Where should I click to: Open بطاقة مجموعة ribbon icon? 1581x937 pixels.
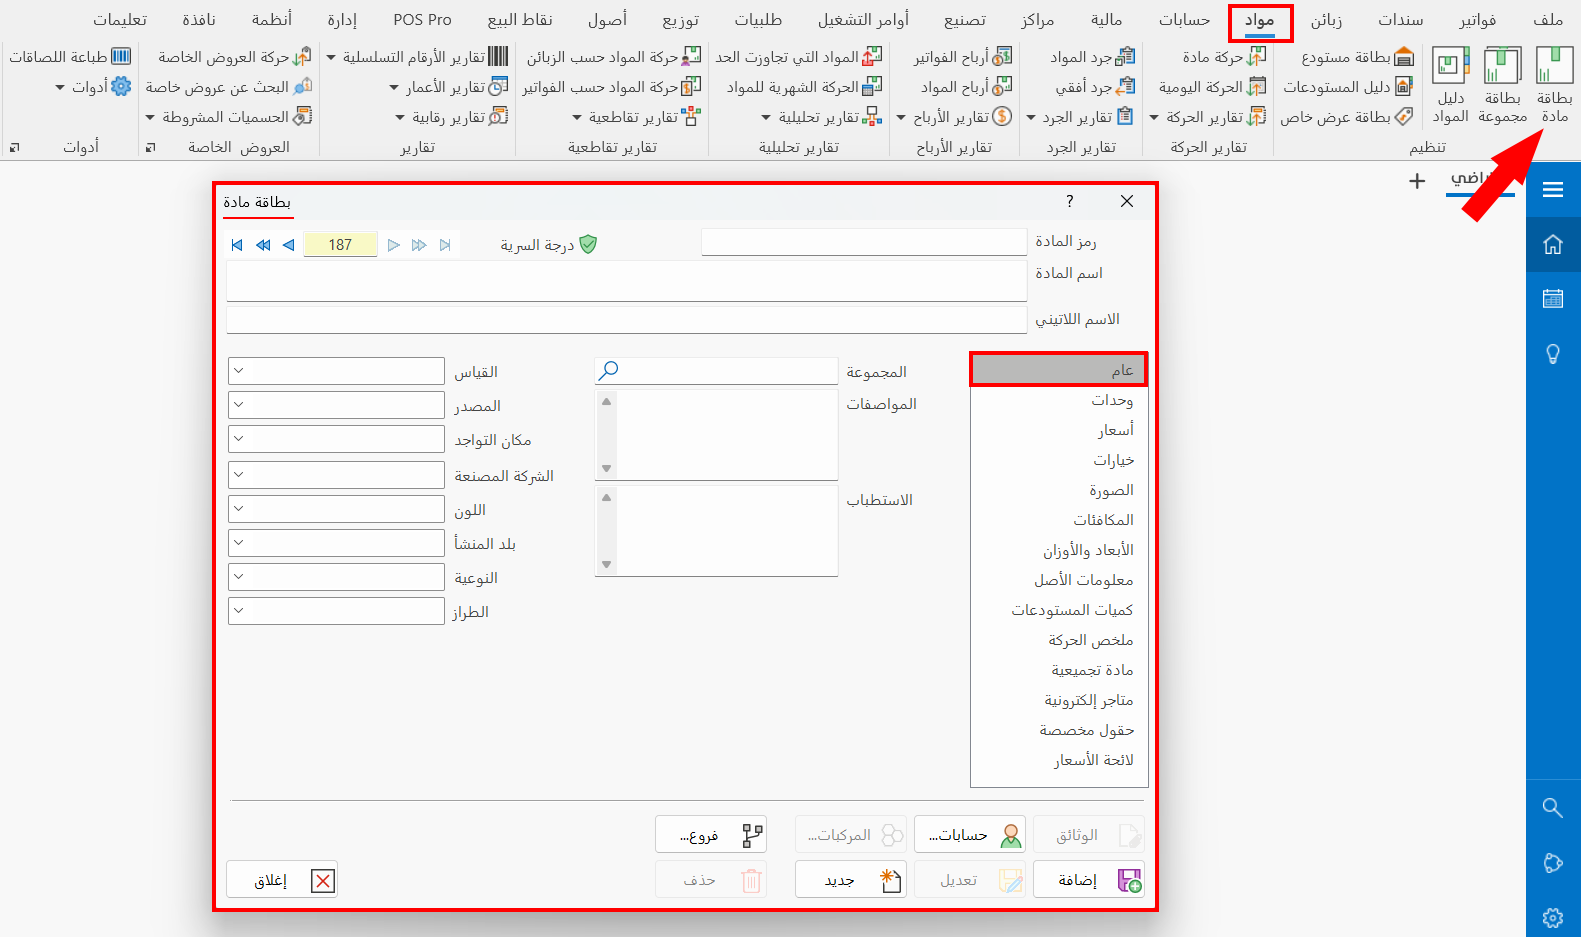coord(1502,85)
